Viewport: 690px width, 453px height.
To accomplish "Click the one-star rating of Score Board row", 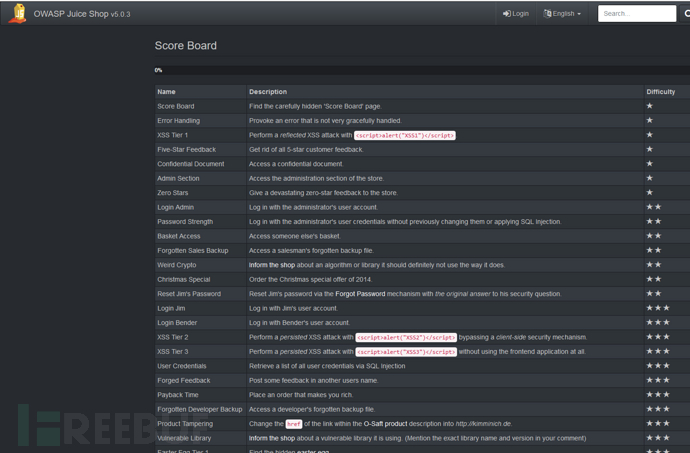I will click(650, 106).
